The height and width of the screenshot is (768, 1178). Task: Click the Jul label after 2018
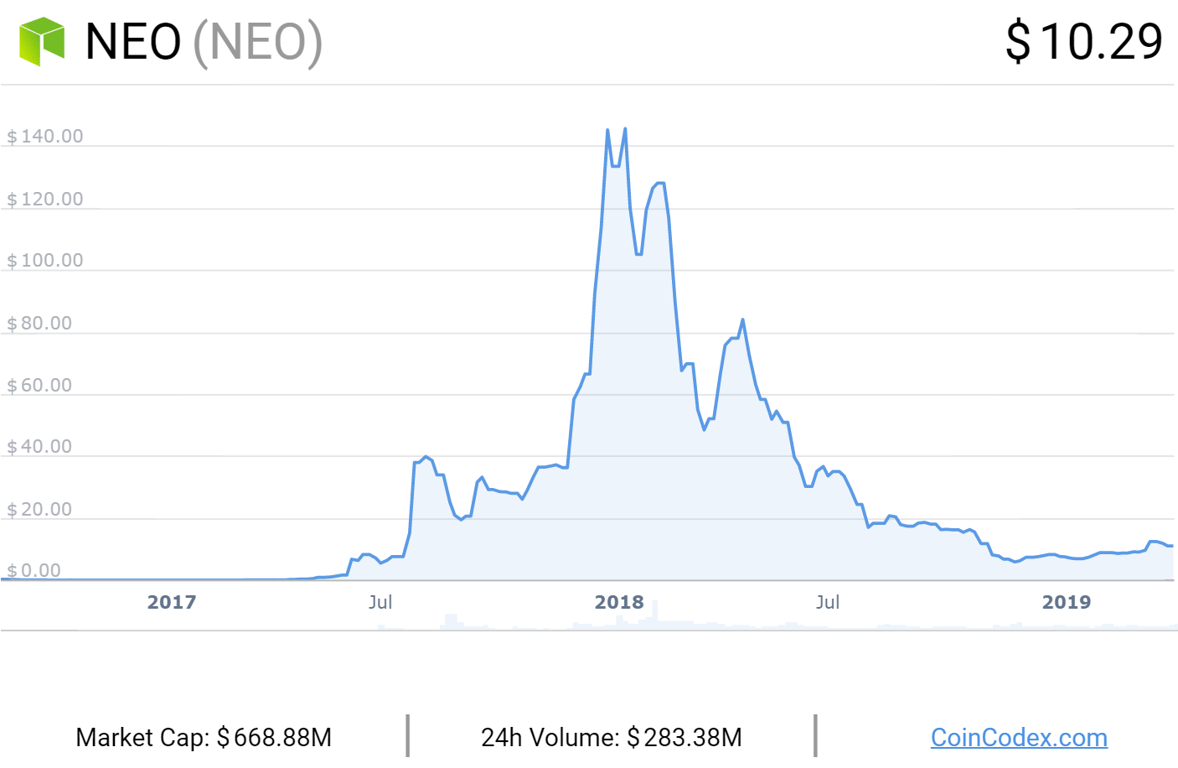click(828, 602)
